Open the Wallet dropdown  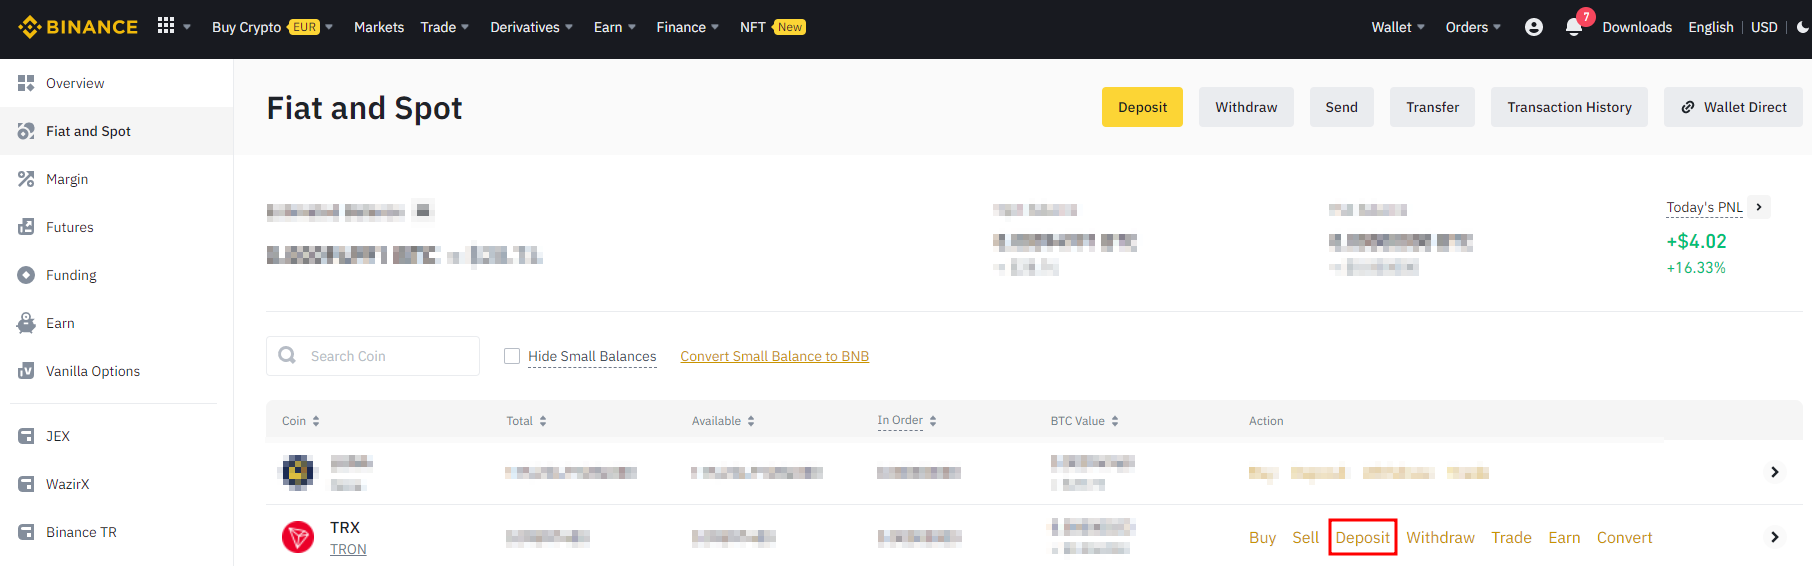pos(1398,27)
